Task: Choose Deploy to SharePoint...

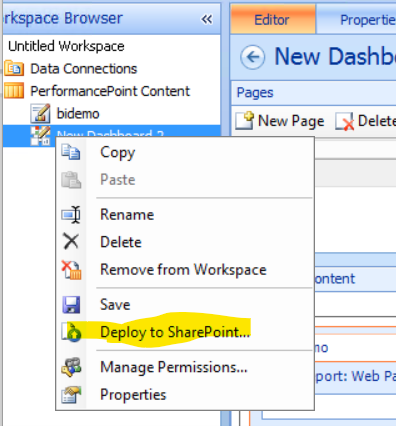Action: [x=175, y=332]
